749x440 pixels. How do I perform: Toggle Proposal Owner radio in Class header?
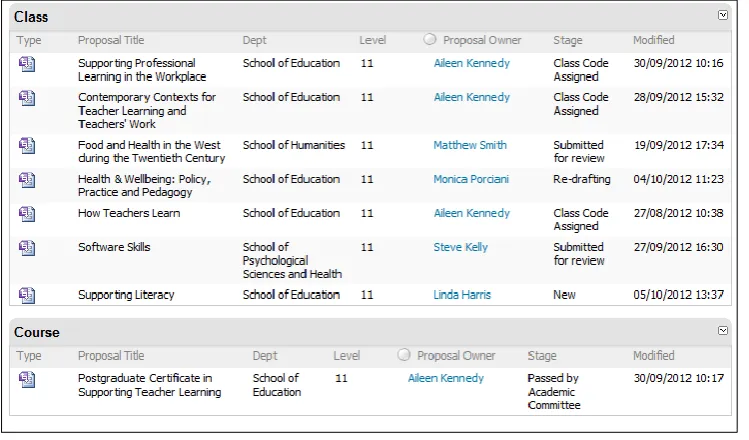(x=429, y=39)
